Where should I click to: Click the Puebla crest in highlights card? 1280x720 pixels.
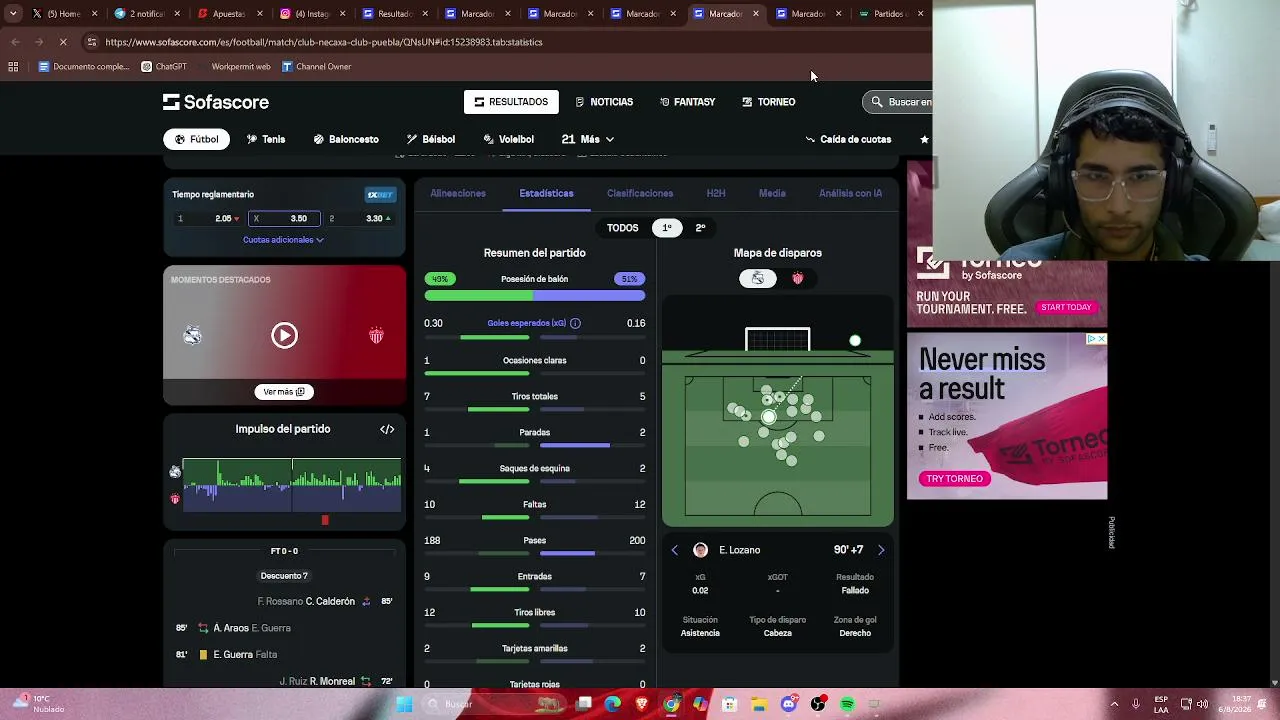coord(192,336)
